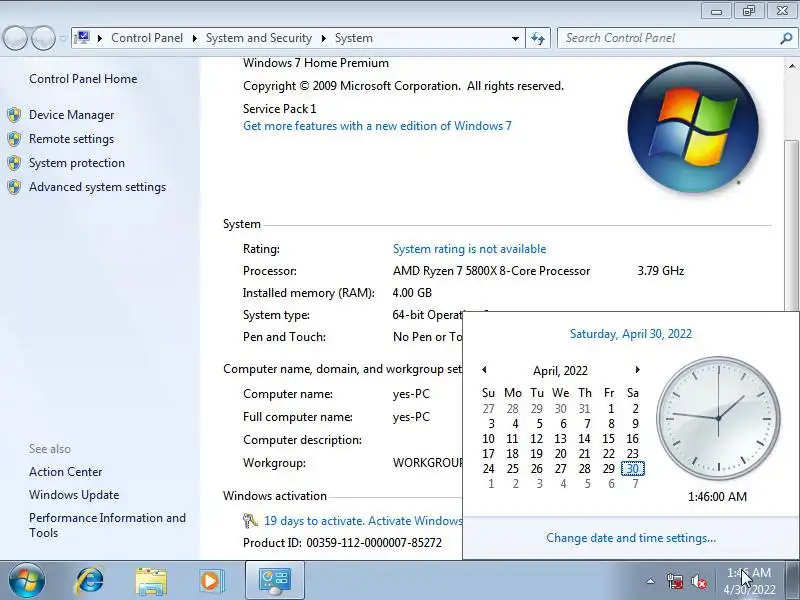
Task: Click the Show desktop button
Action: 793,580
